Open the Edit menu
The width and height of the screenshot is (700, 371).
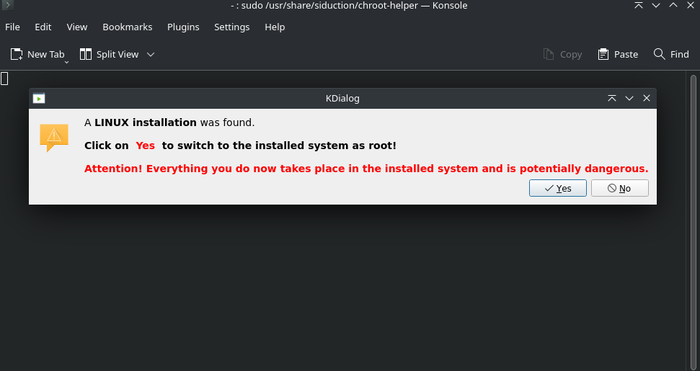(43, 27)
